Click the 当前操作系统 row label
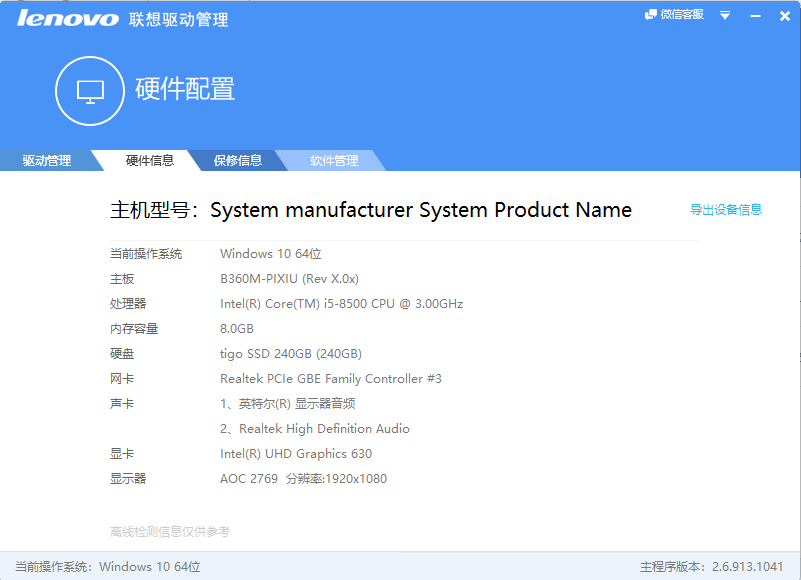The height and width of the screenshot is (580, 801). (x=146, y=253)
